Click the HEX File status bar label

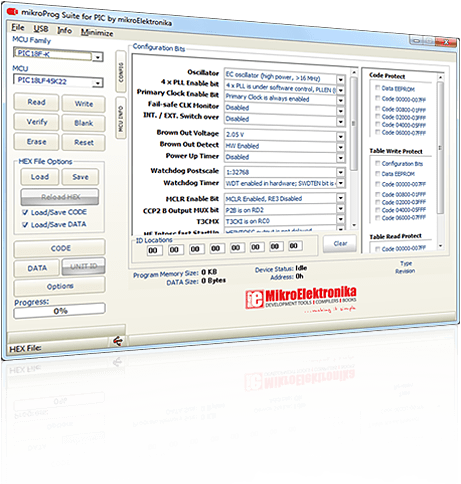(x=26, y=349)
